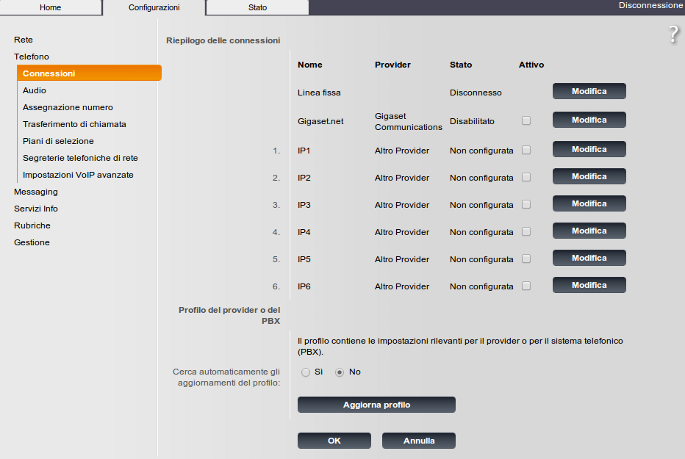Click the Linea fissa connection name

pyautogui.click(x=319, y=93)
